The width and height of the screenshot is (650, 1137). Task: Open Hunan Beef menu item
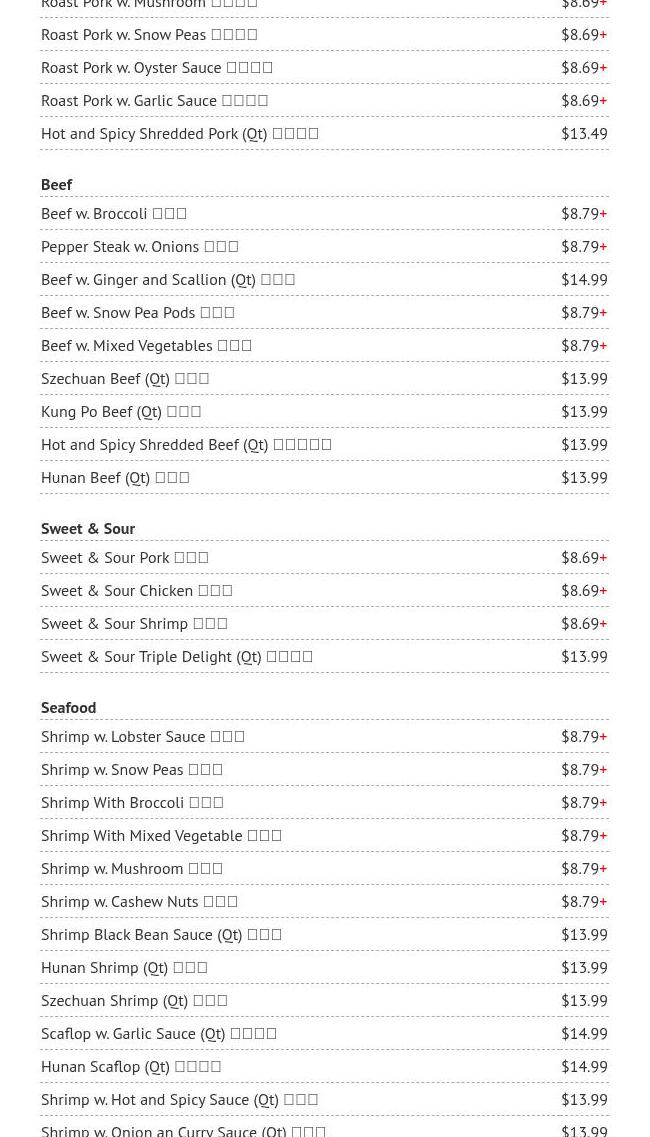point(115,477)
